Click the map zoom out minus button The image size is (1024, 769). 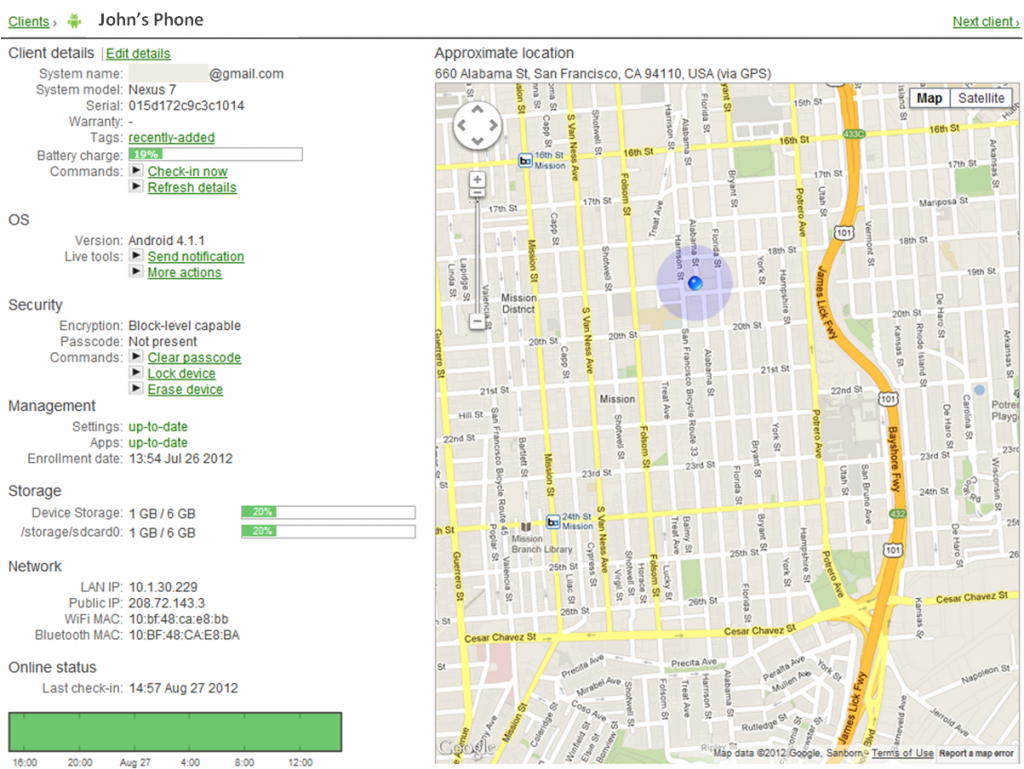click(x=477, y=322)
